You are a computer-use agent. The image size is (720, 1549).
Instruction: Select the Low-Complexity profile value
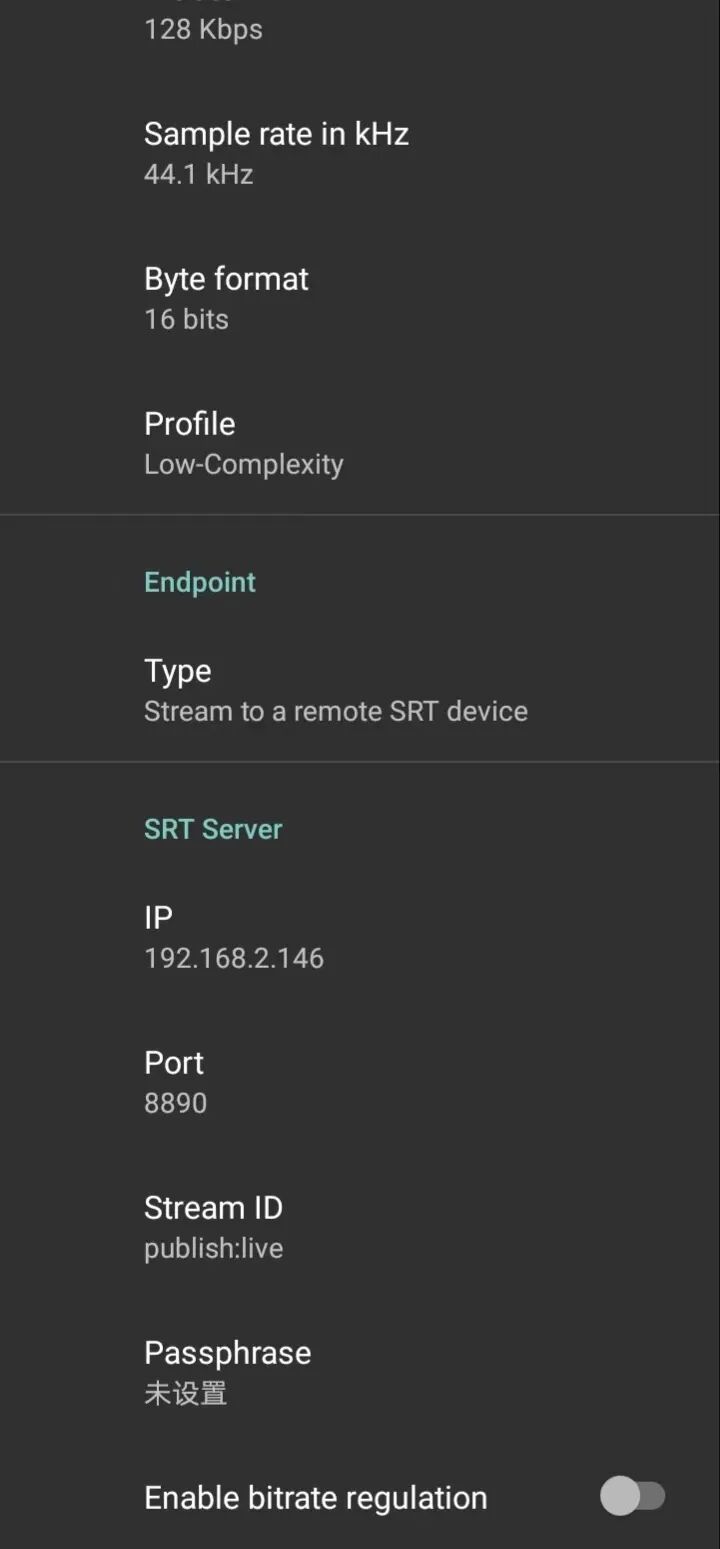point(243,464)
